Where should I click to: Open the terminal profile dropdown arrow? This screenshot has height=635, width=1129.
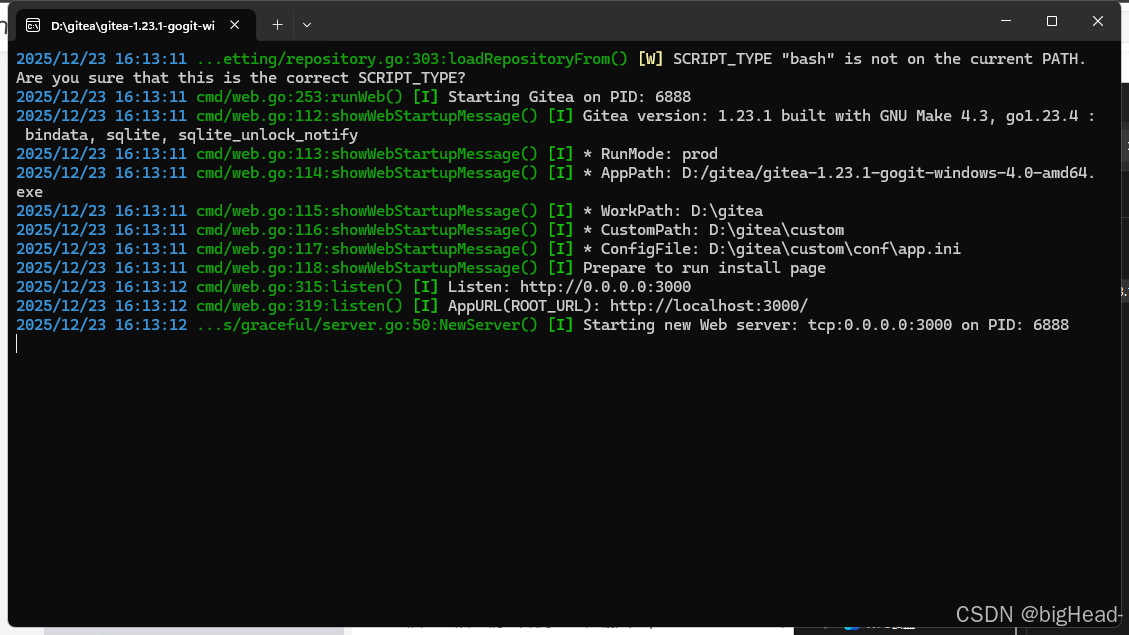point(307,25)
